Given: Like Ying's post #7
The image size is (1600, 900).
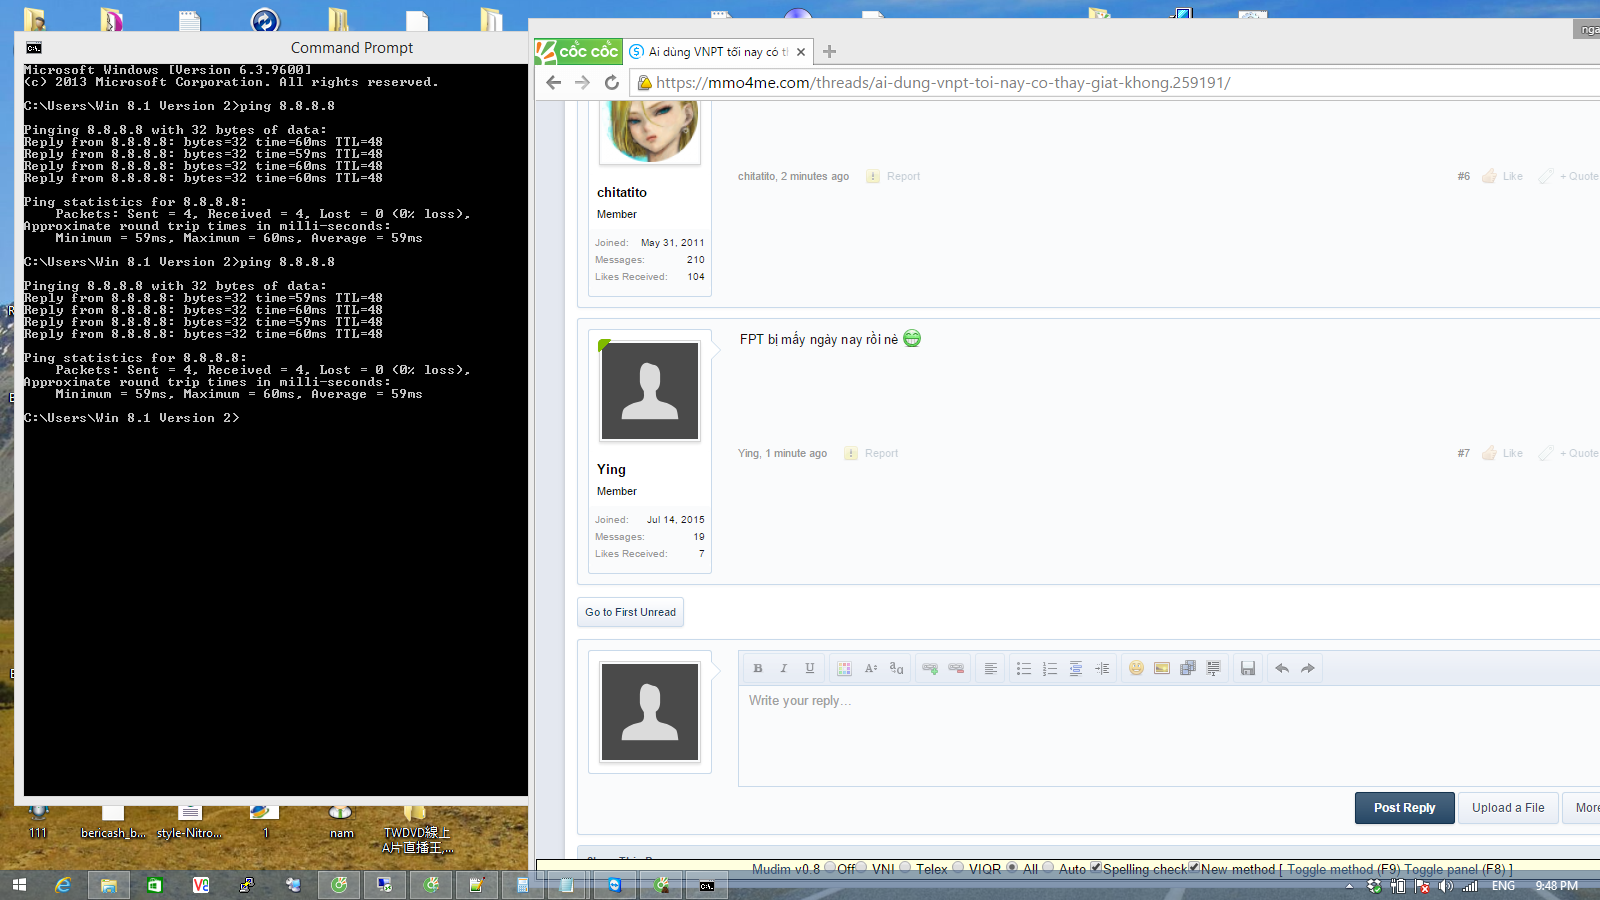Looking at the screenshot, I should tap(1503, 453).
